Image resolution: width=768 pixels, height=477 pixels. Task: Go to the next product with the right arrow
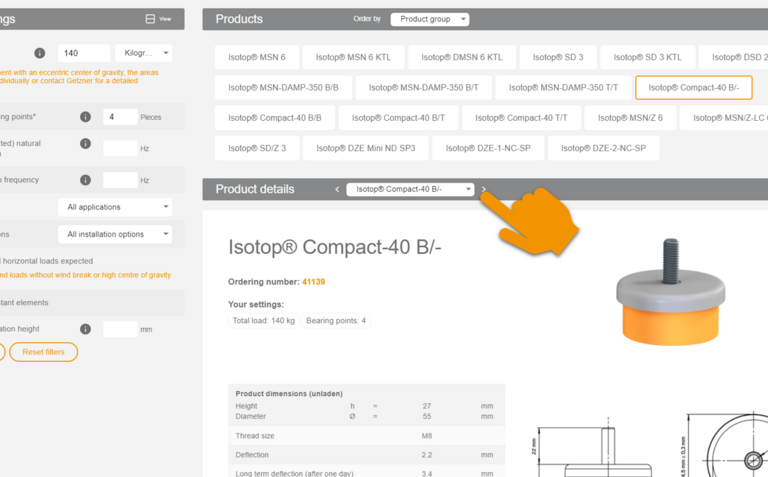pos(484,189)
